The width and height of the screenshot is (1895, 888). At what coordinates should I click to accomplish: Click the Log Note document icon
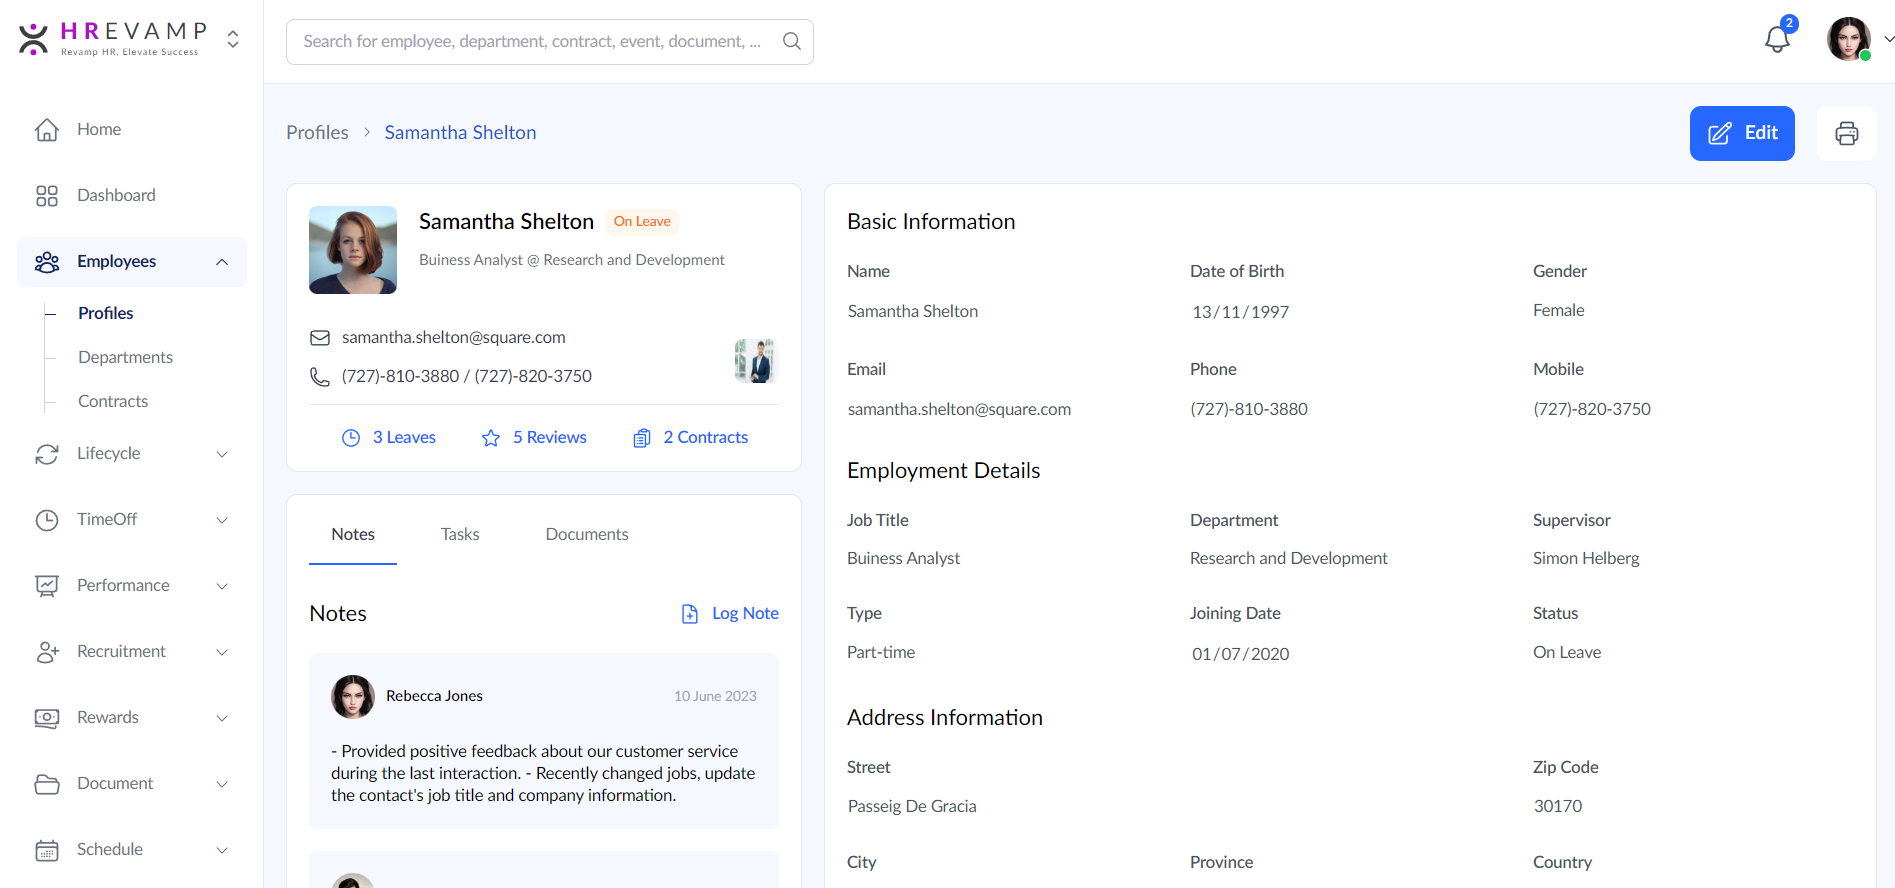(690, 614)
